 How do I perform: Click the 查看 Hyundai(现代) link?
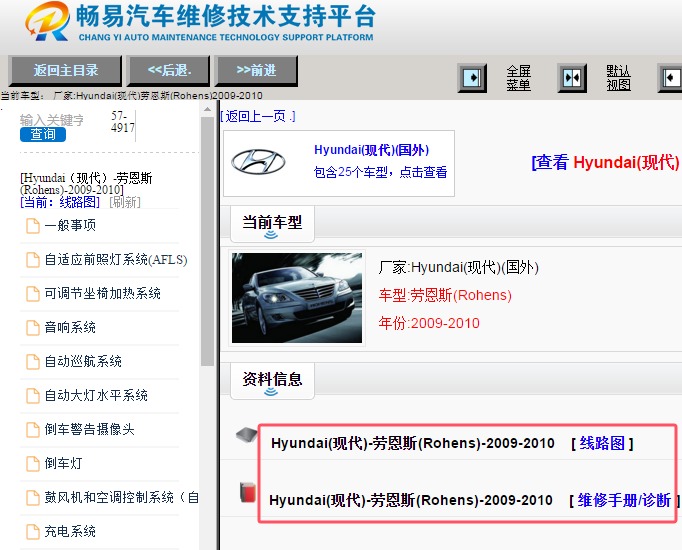(x=605, y=163)
